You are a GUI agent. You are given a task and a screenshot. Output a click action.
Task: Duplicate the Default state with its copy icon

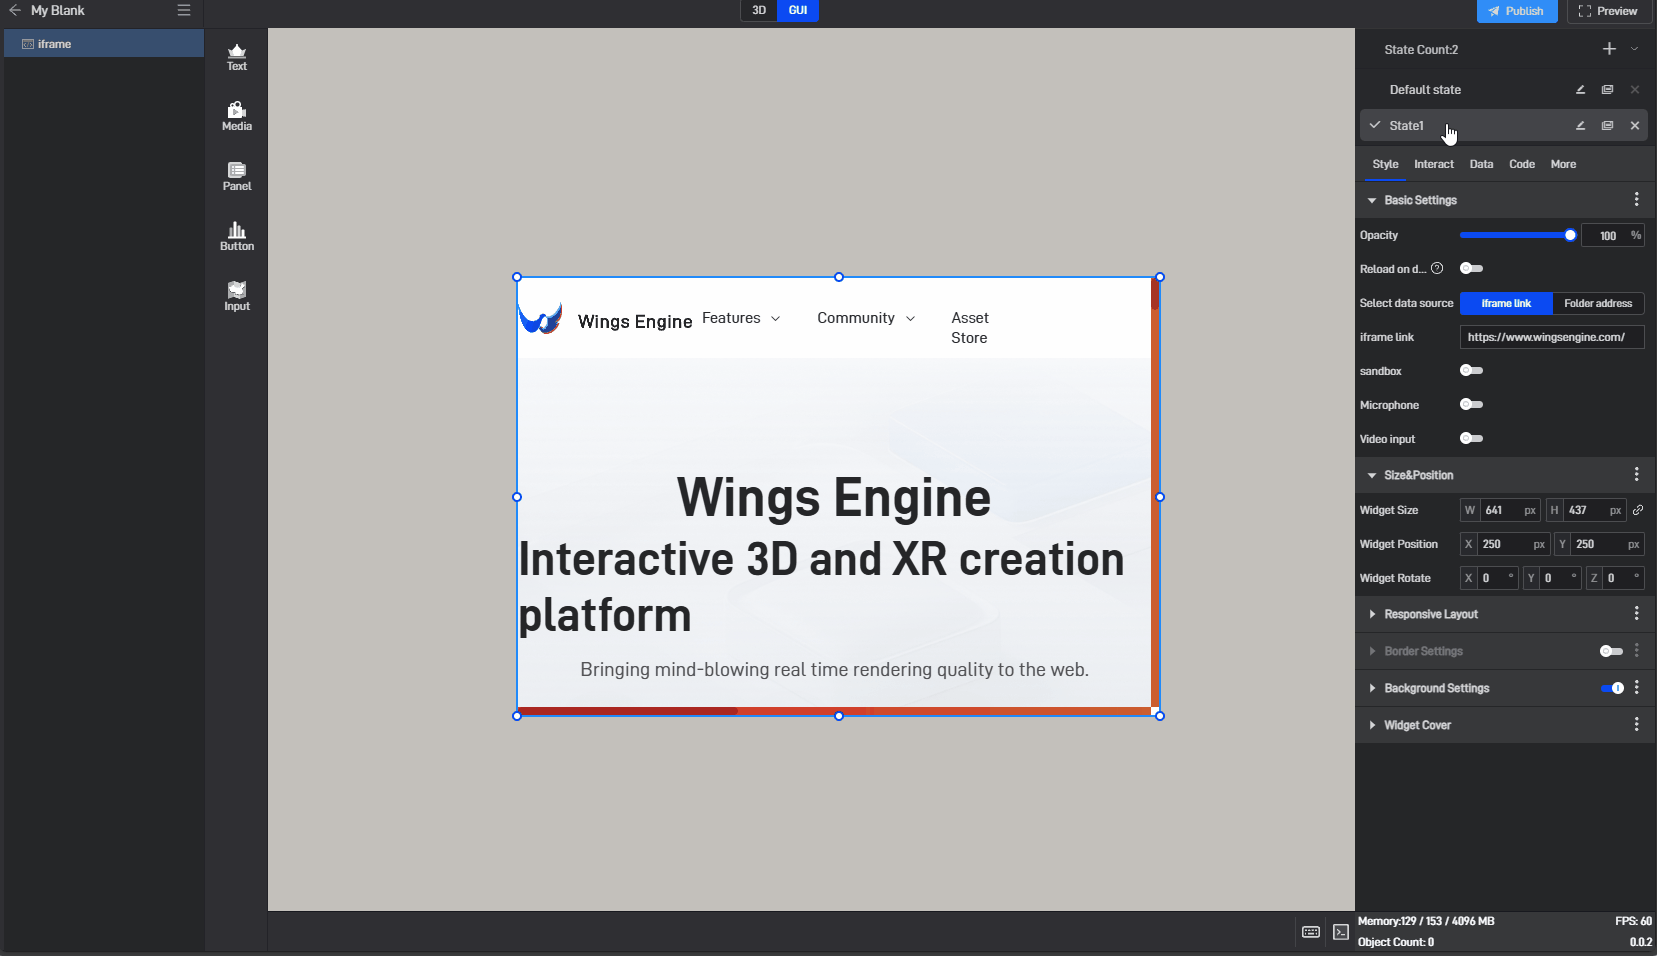(x=1608, y=90)
